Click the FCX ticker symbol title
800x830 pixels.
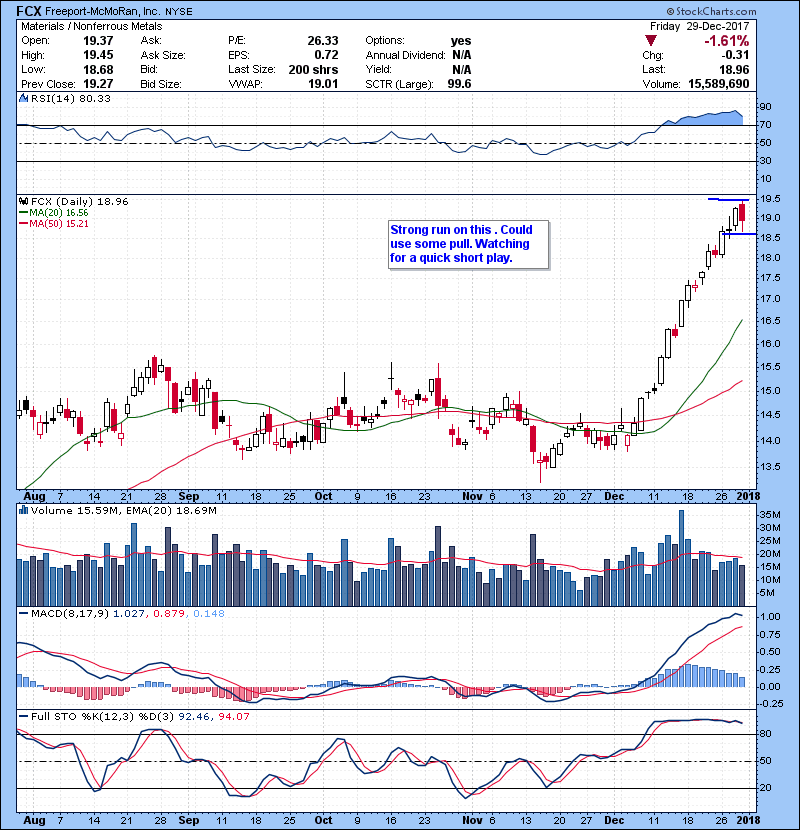29,11
